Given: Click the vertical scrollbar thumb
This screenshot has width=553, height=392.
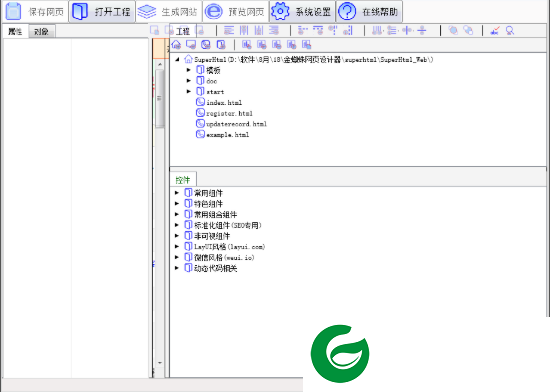Looking at the screenshot, I should (x=160, y=98).
